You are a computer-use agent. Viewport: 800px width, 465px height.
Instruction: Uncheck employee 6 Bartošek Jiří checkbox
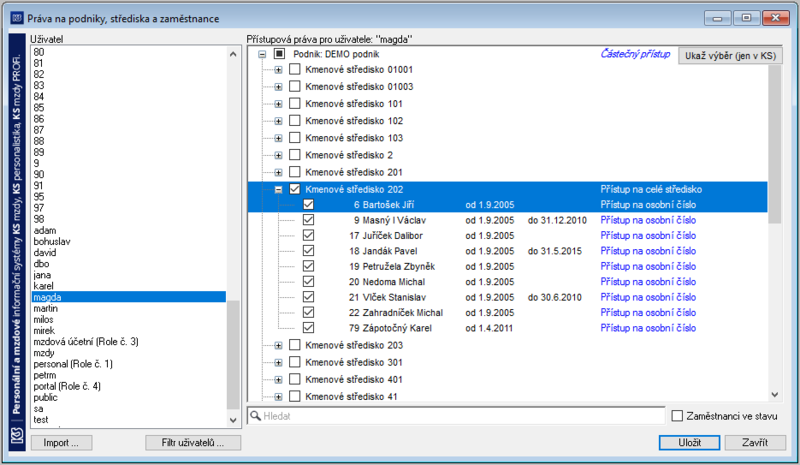tap(308, 204)
